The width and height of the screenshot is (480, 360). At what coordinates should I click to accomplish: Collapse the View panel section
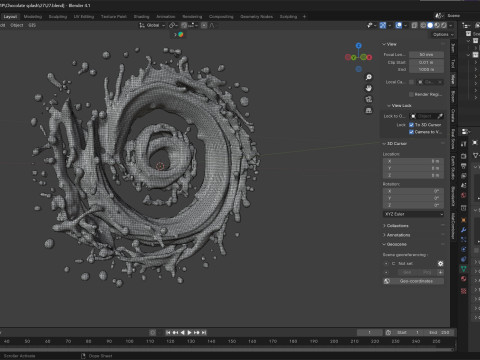click(389, 44)
